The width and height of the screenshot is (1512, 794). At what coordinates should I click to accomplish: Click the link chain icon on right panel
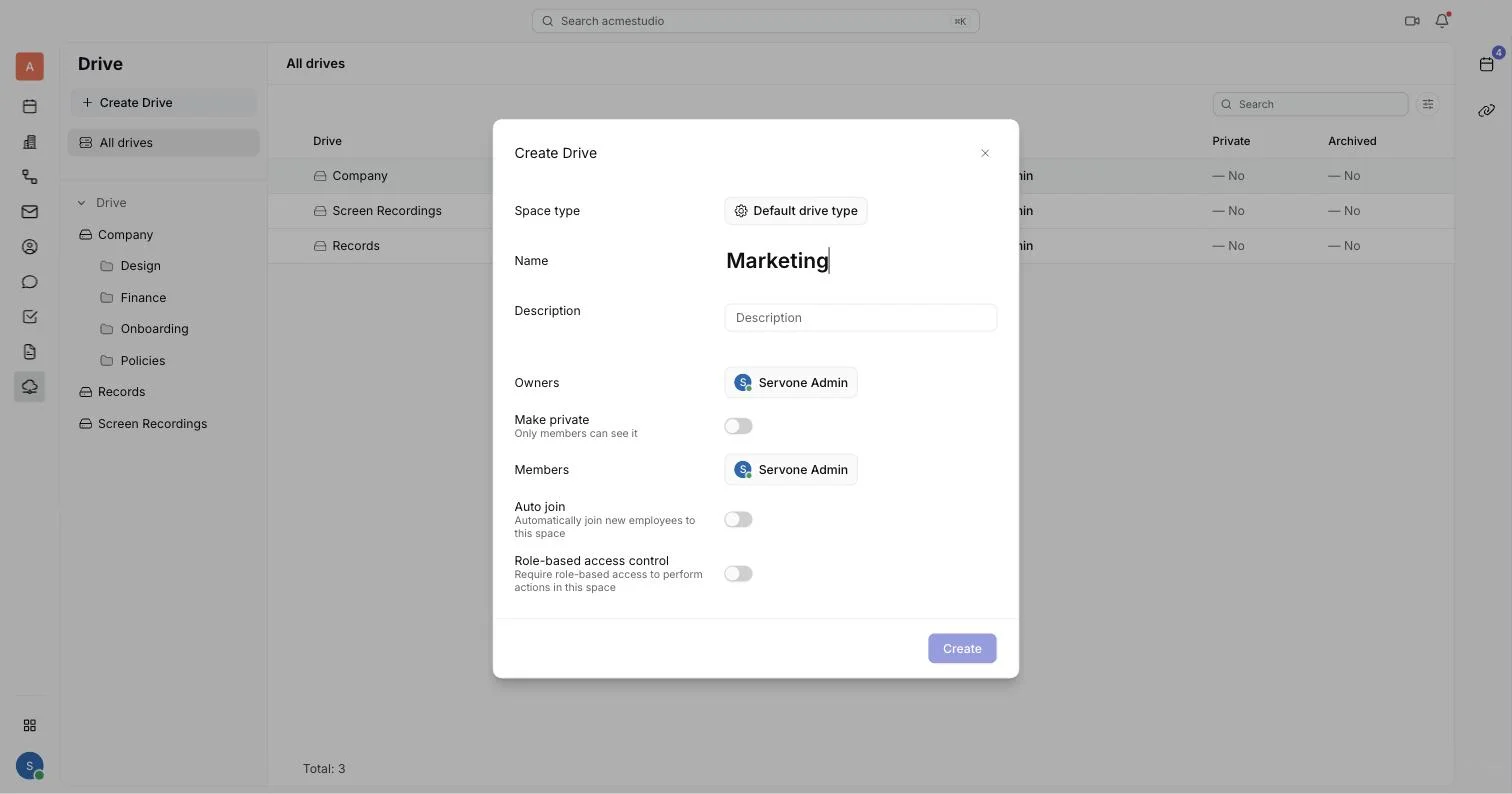click(1487, 110)
